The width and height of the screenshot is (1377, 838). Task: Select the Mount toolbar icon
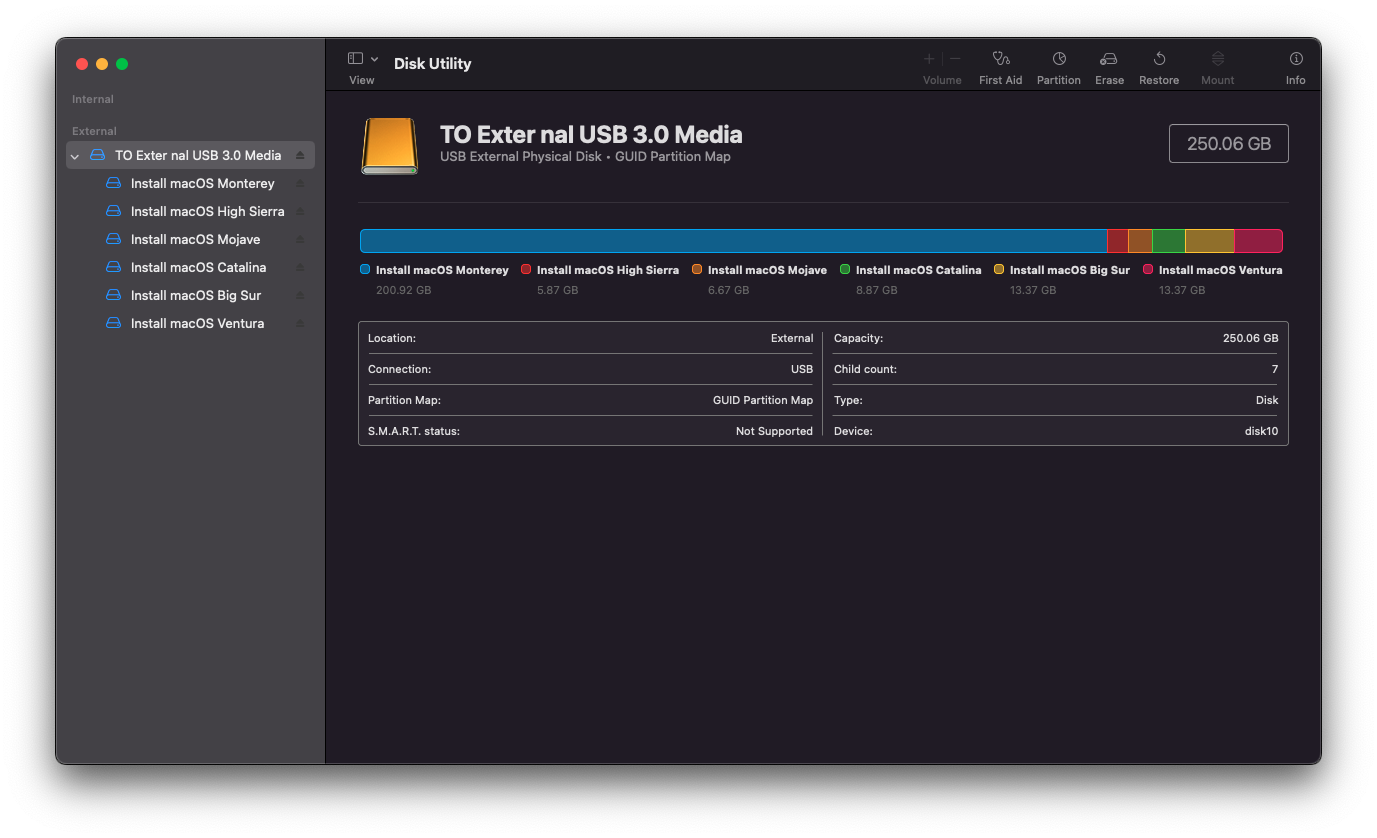(x=1218, y=59)
